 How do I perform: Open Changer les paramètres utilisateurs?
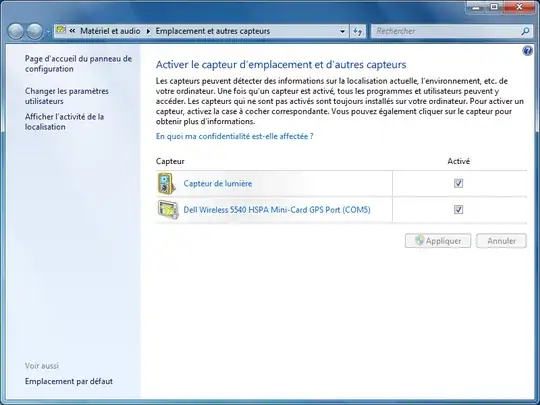[x=67, y=96]
